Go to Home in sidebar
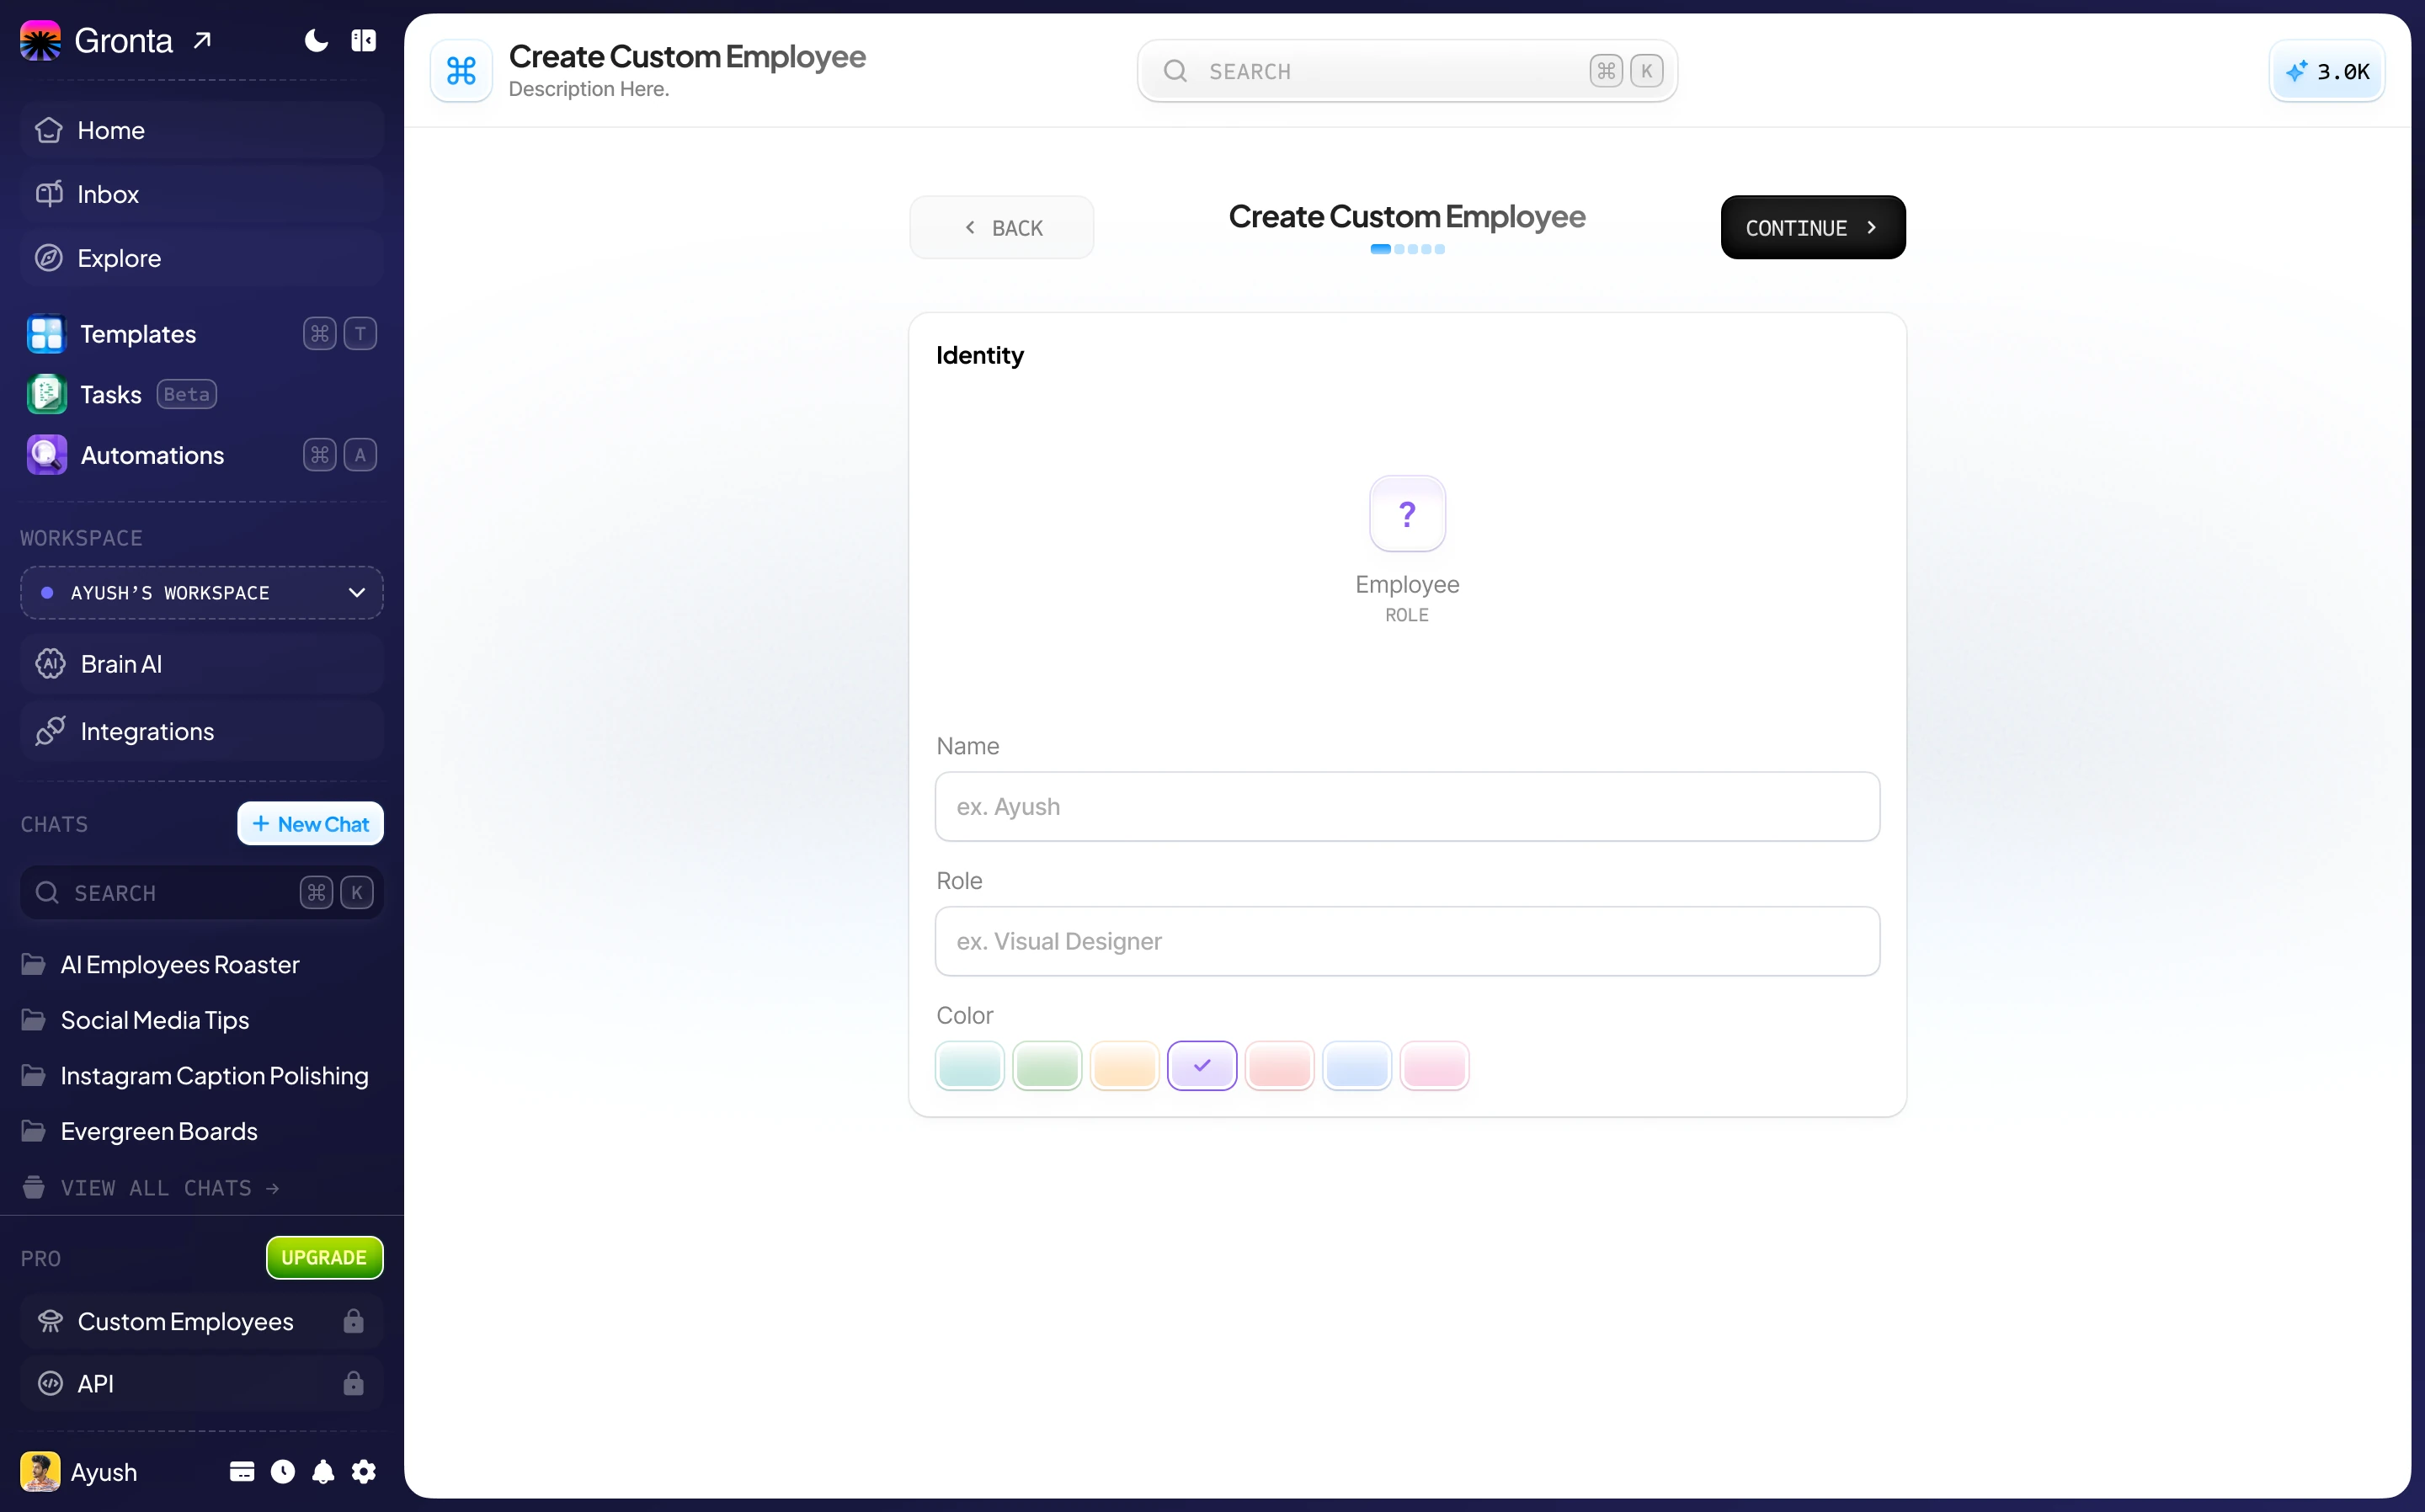 tap(202, 130)
